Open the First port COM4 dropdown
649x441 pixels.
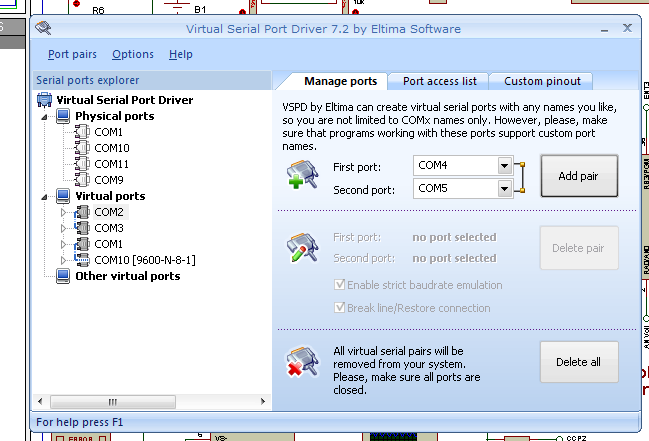click(505, 165)
